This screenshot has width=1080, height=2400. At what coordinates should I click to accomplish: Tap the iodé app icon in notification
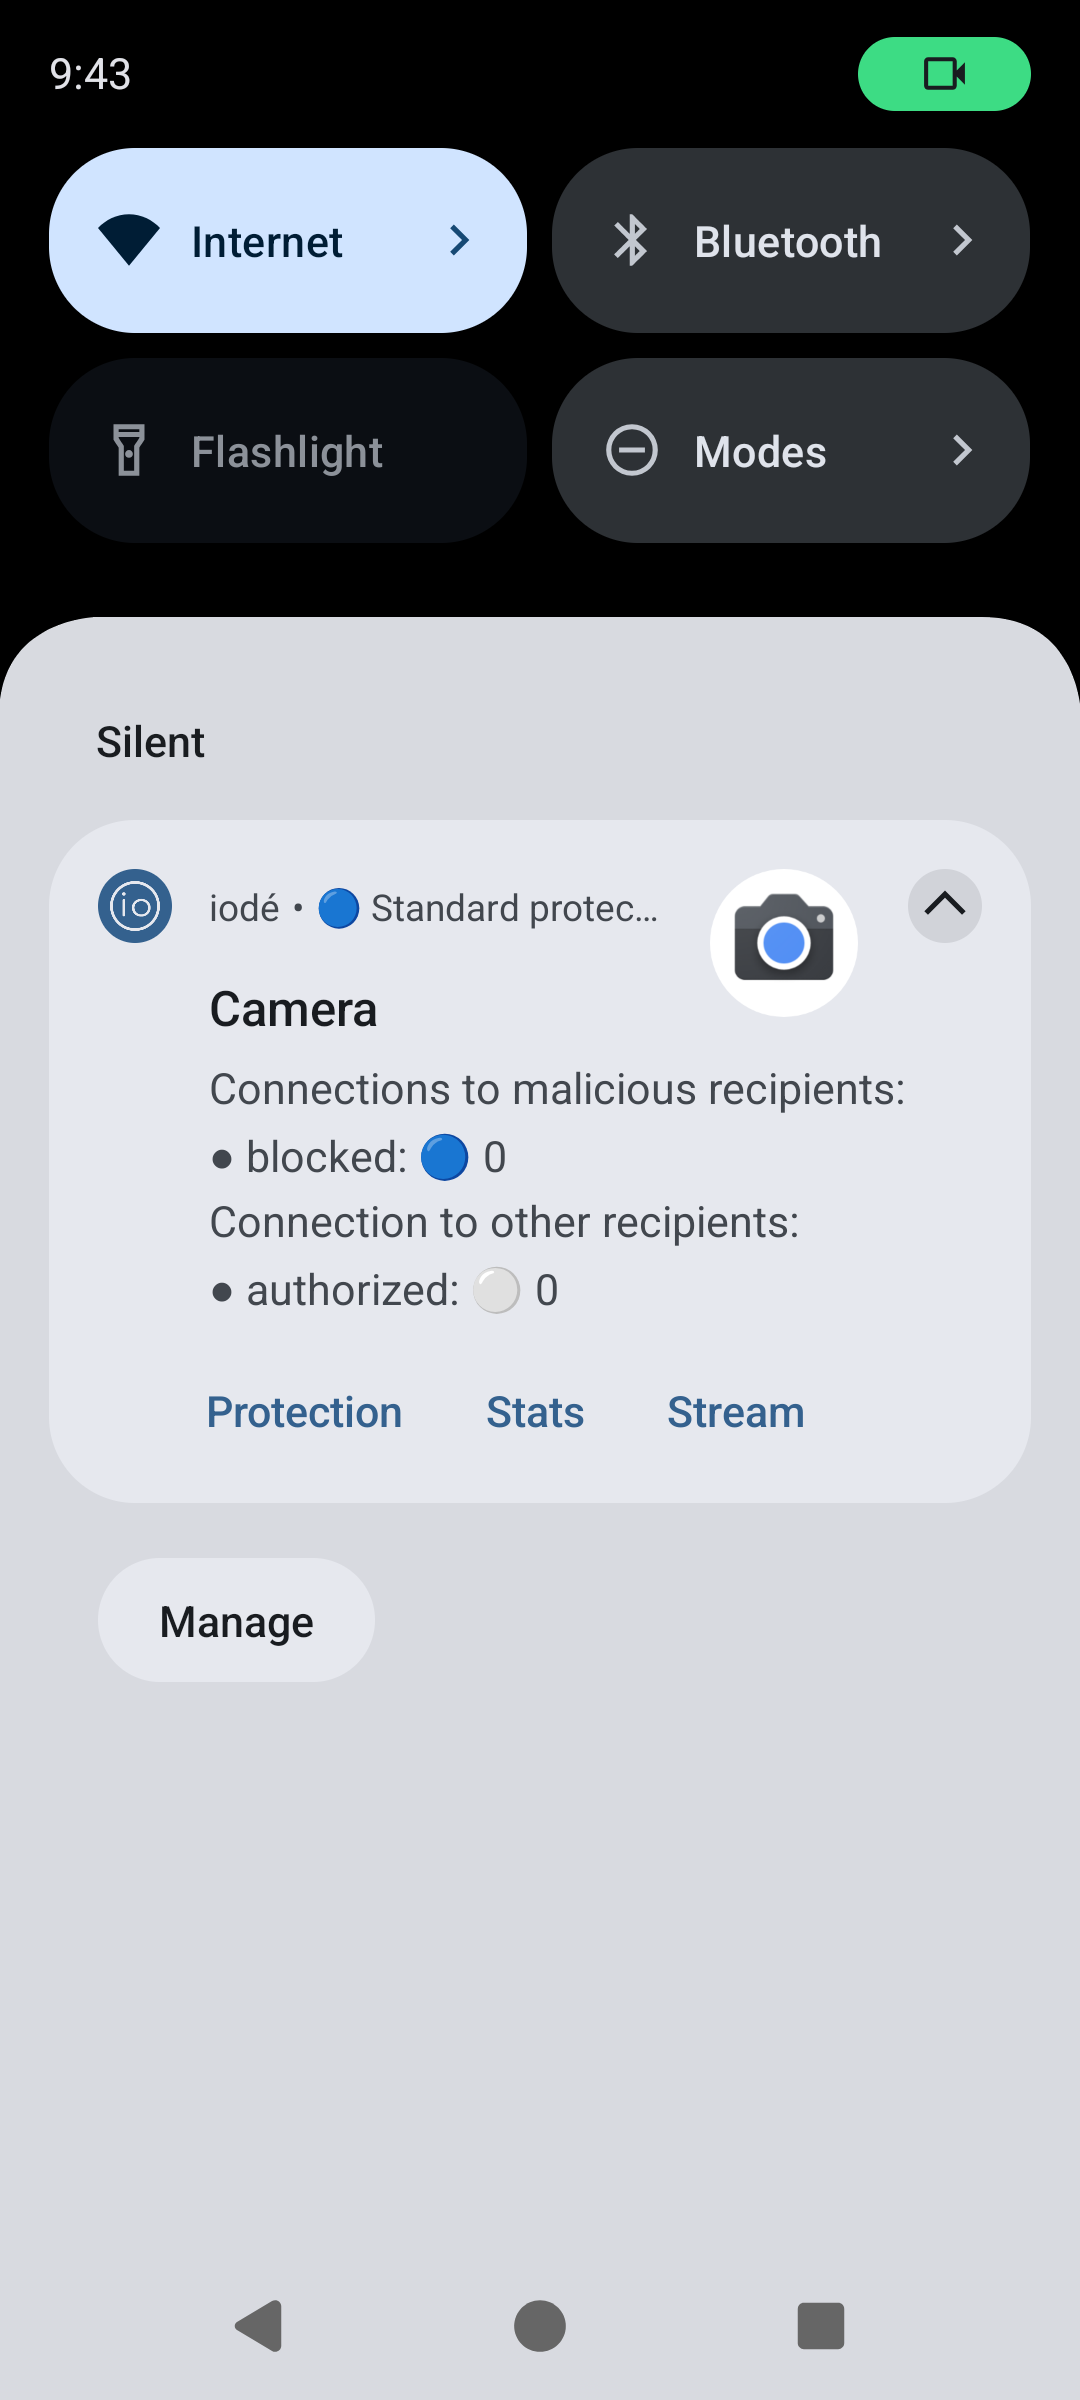point(135,906)
